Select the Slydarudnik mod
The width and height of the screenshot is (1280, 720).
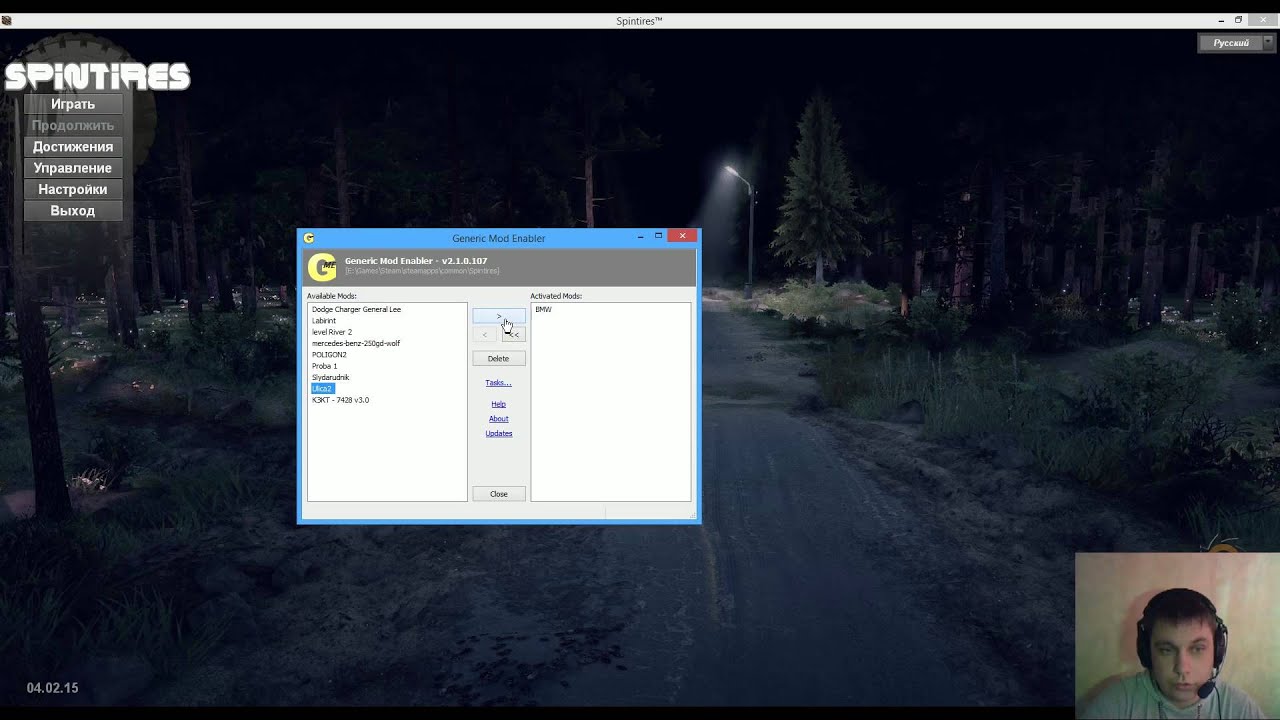330,377
